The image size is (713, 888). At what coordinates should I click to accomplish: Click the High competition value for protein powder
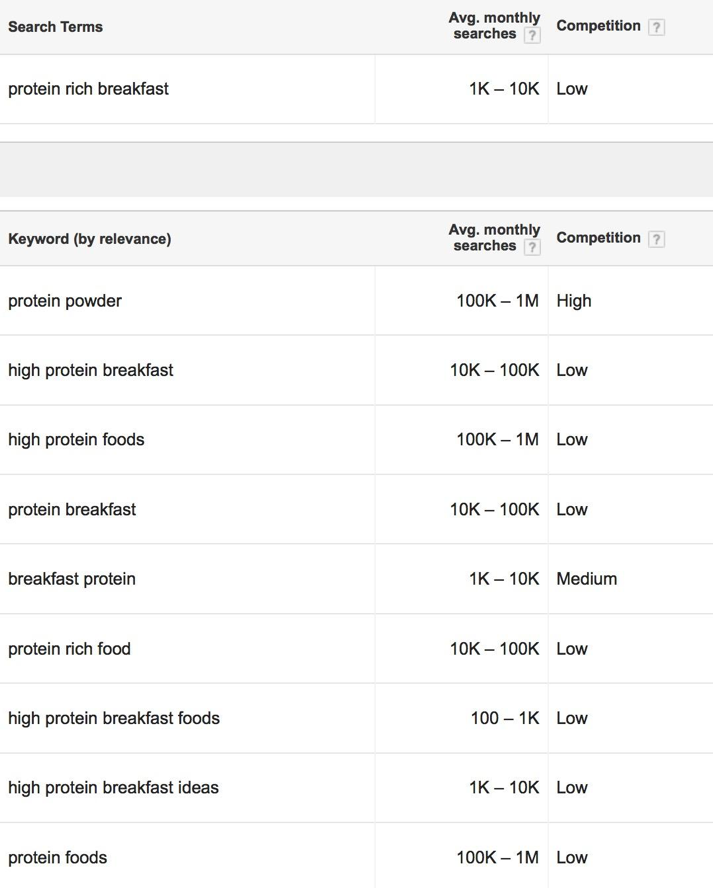click(x=574, y=301)
